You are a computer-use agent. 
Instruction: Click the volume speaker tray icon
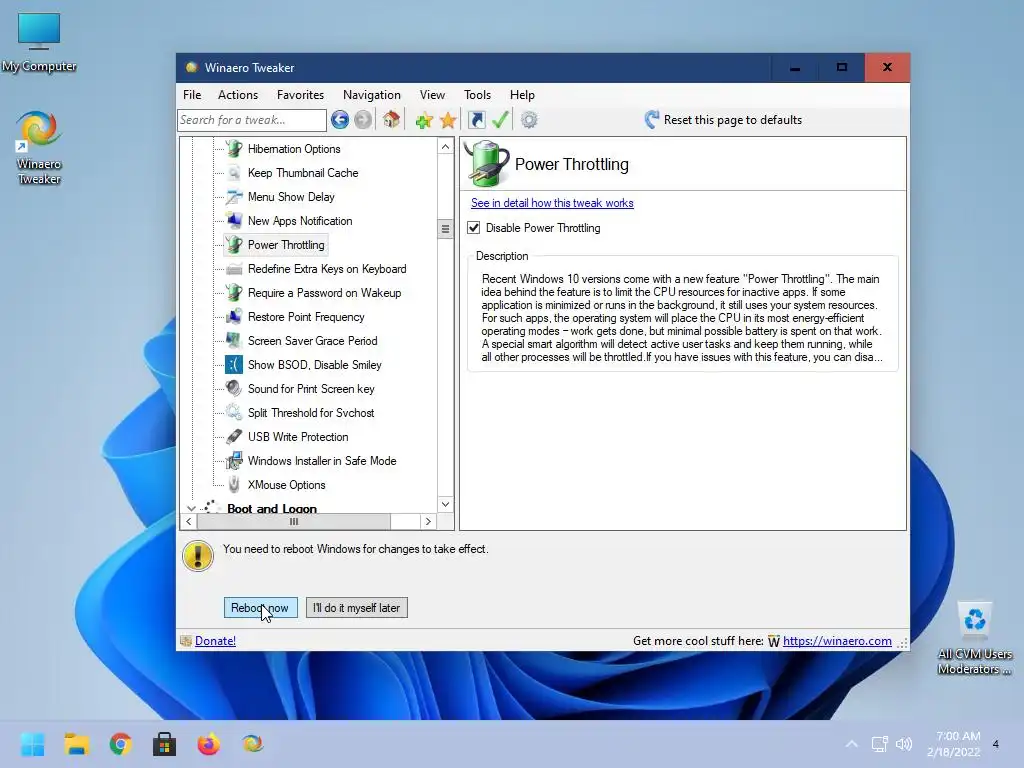tap(904, 744)
